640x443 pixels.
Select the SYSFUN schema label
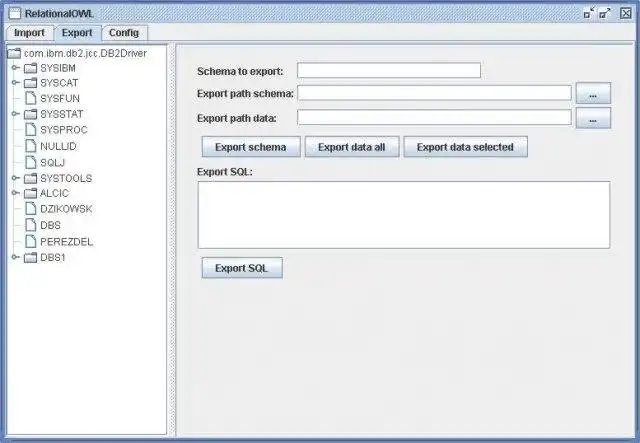[x=60, y=98]
